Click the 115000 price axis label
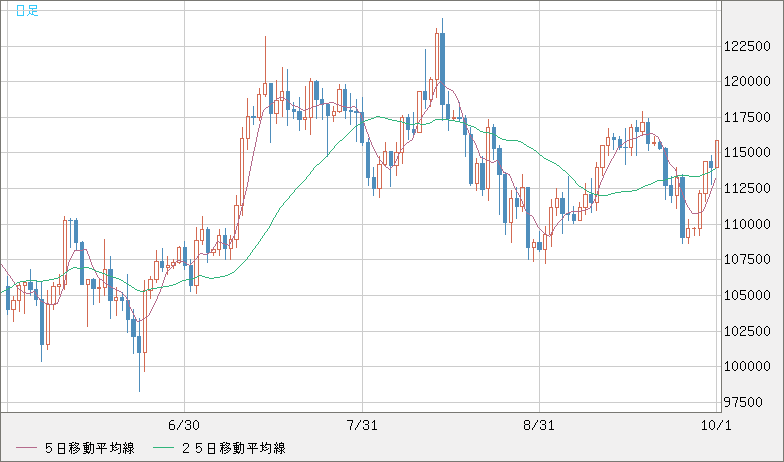This screenshot has height=462, width=784. click(x=746, y=153)
